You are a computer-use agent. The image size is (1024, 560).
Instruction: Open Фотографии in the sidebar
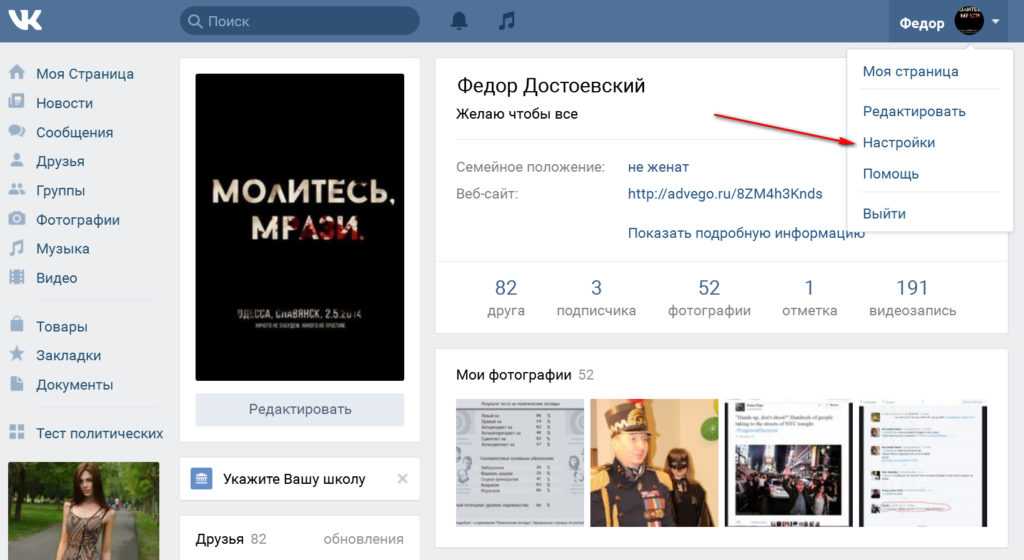[78, 220]
